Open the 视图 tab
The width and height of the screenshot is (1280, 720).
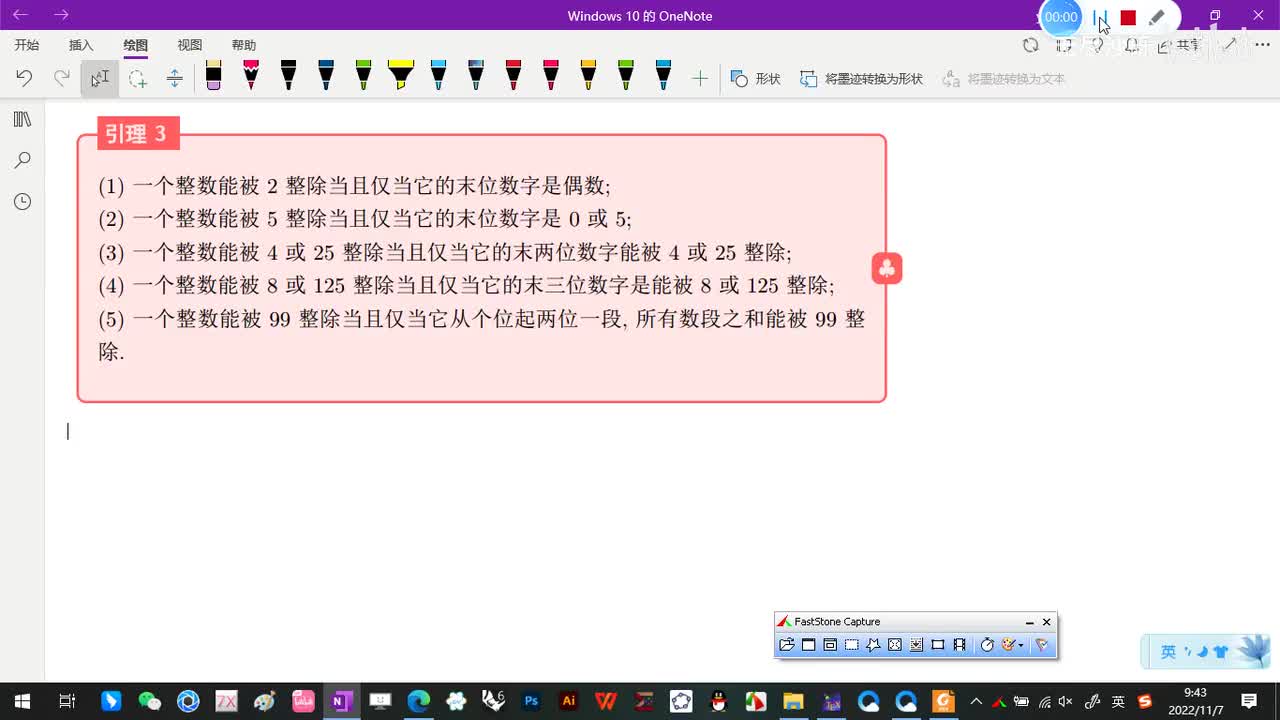190,45
